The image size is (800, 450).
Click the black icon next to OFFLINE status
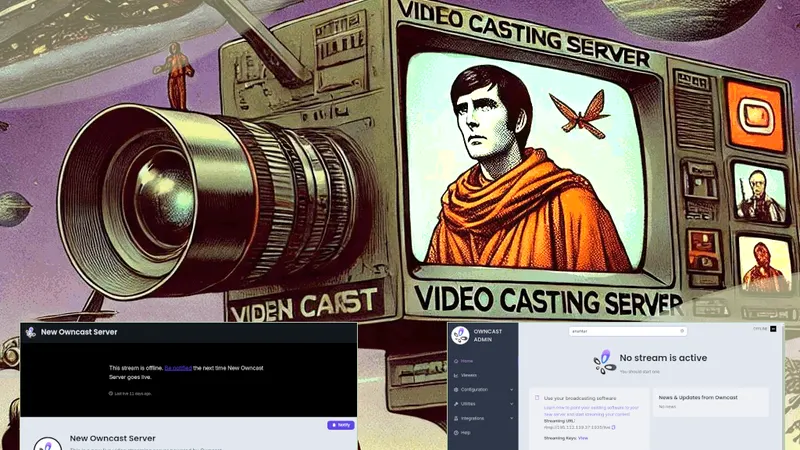(x=773, y=329)
